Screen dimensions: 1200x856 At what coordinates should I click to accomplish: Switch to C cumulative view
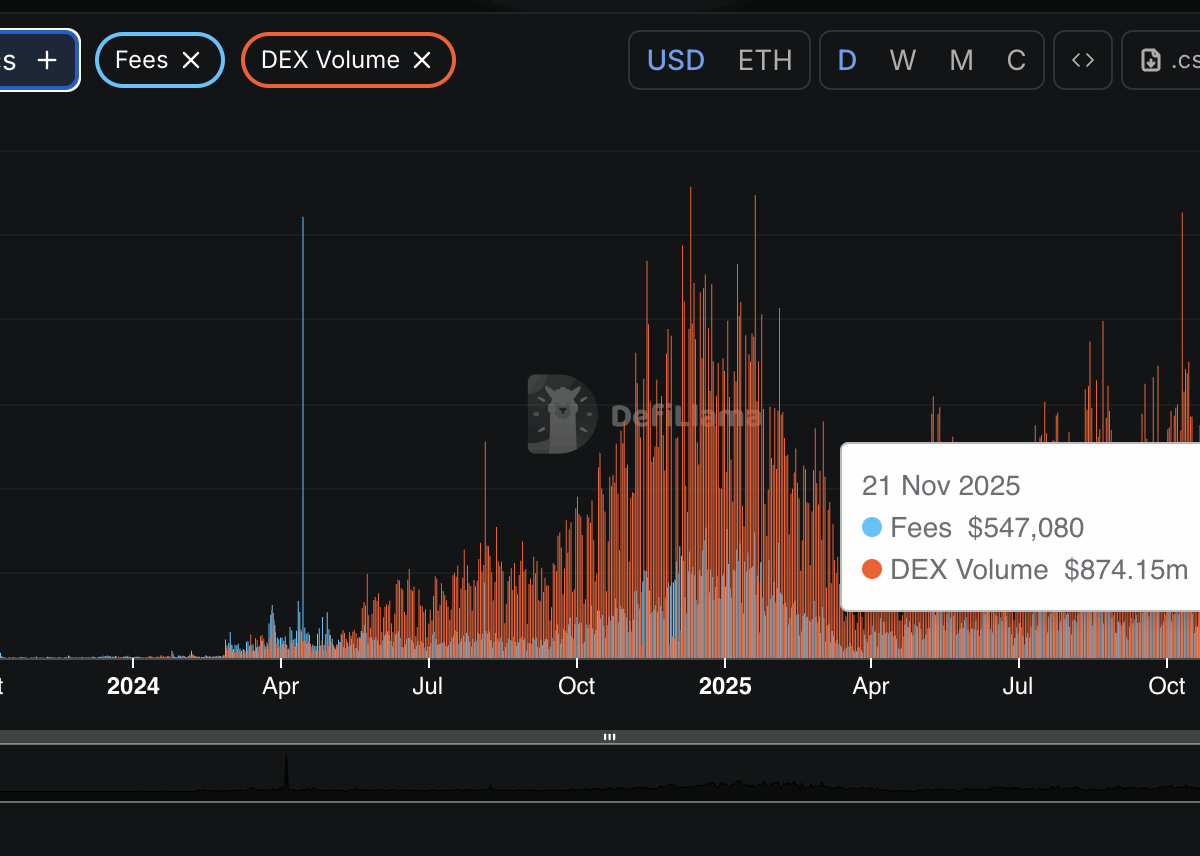point(1016,60)
